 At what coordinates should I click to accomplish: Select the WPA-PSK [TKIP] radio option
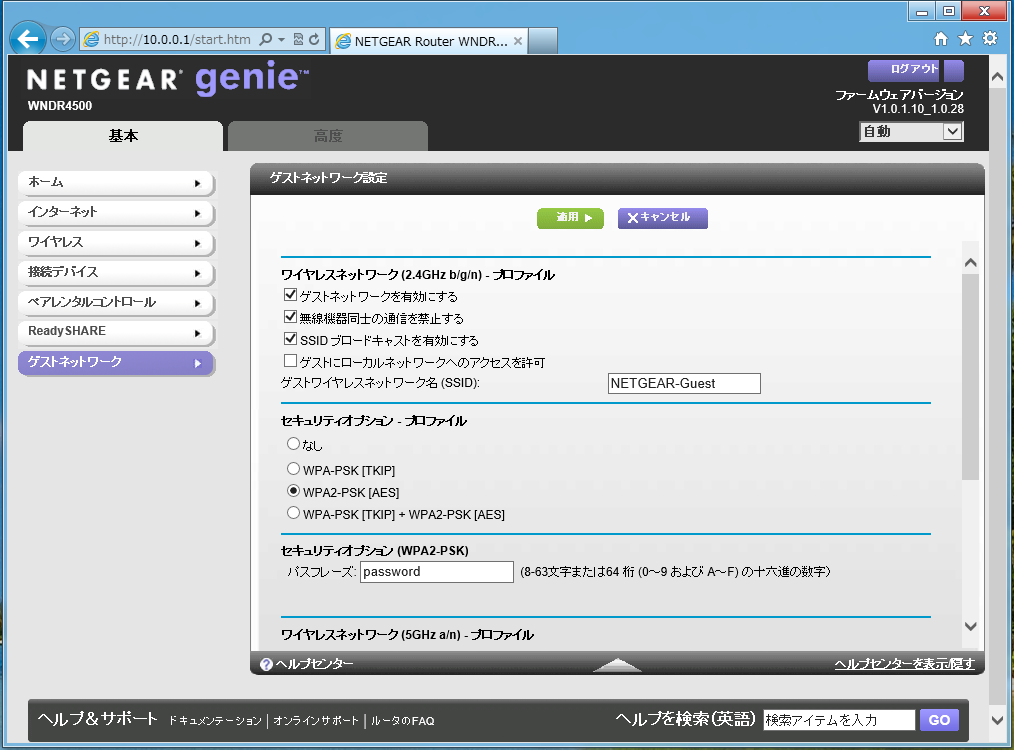[293, 469]
